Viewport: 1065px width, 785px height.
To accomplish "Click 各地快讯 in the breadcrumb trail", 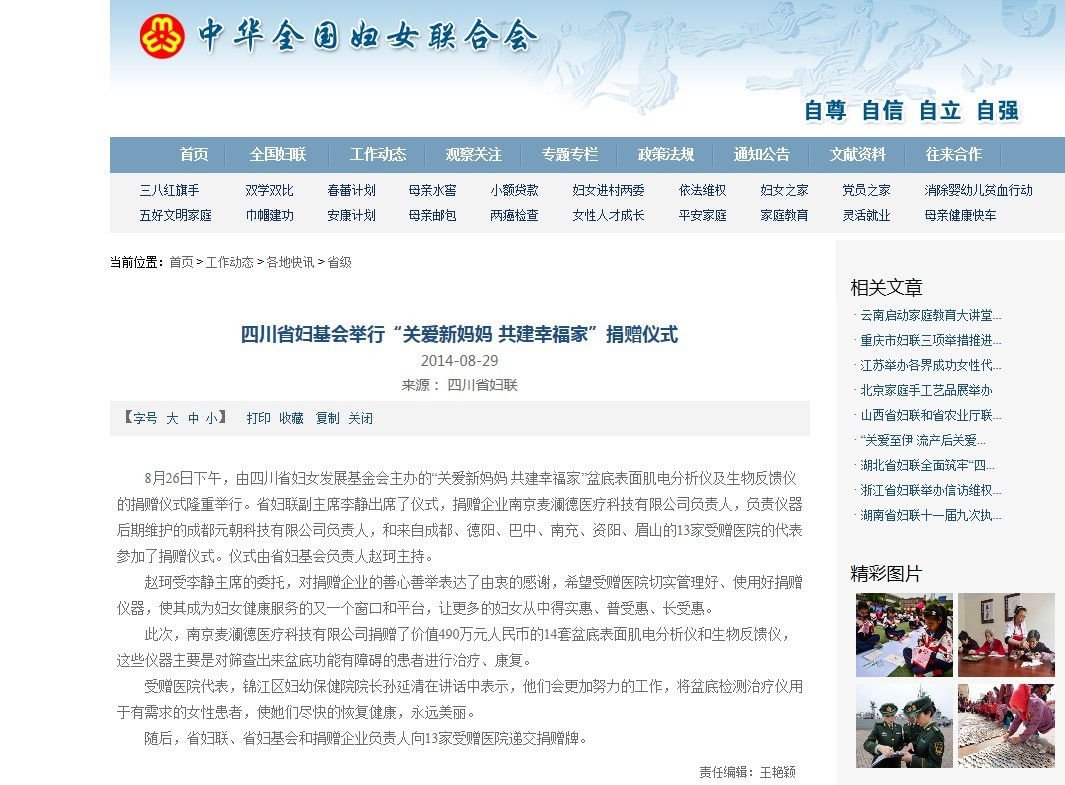I will 287,263.
